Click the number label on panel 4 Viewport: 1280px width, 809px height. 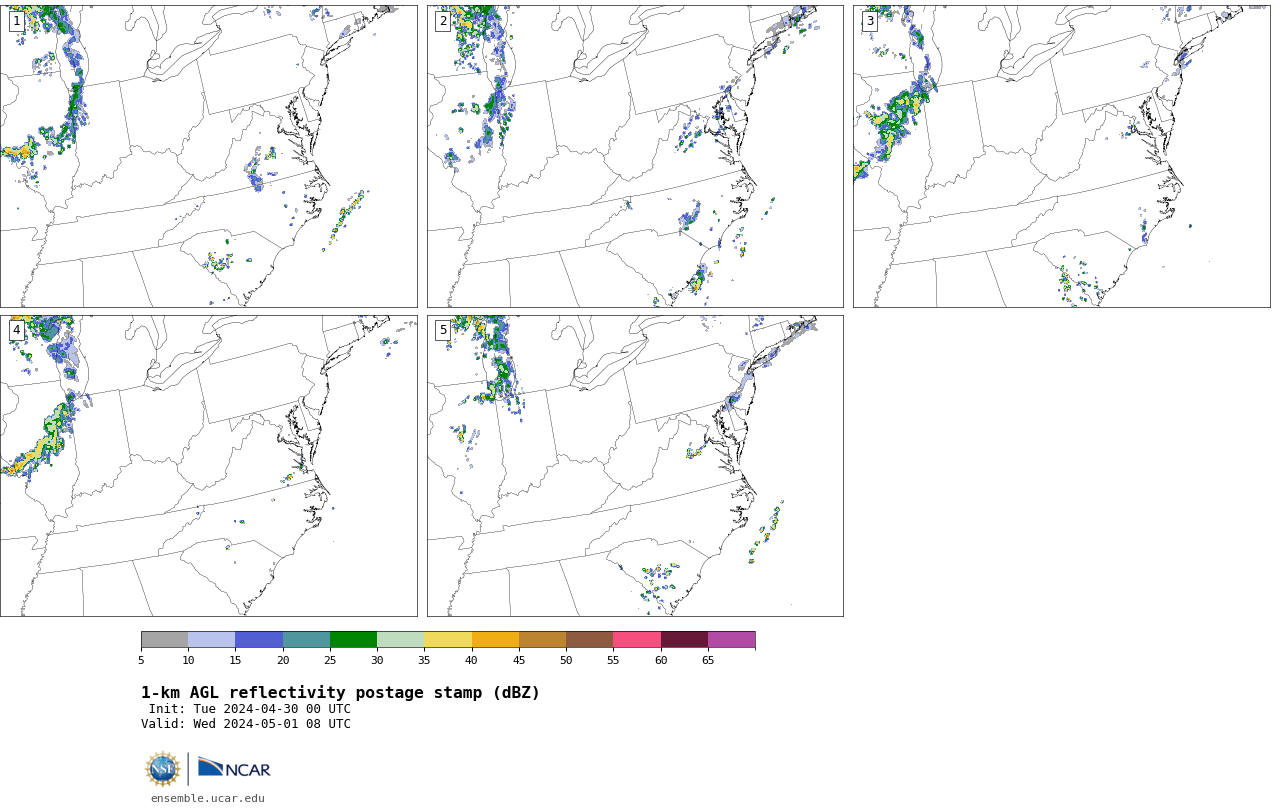click(17, 330)
